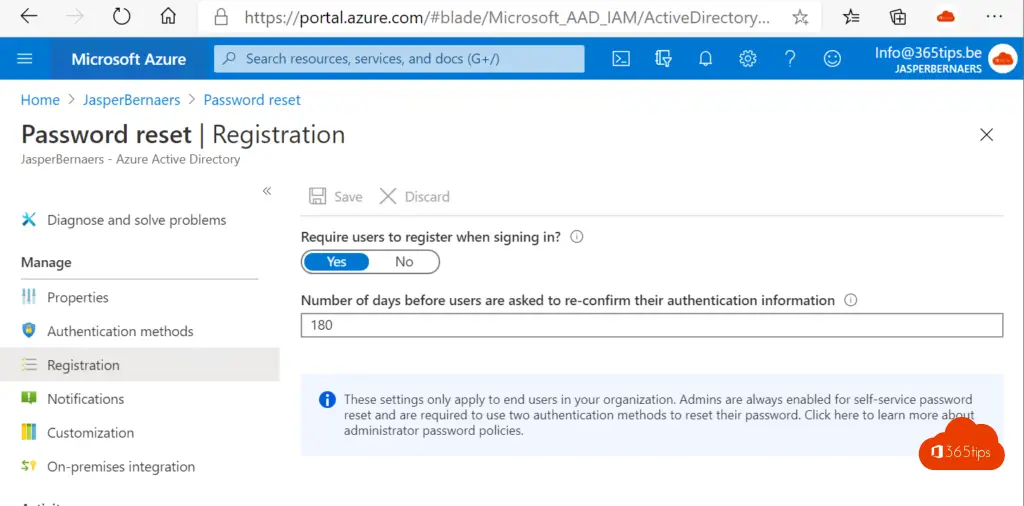This screenshot has width=1024, height=506.
Task: Open the portal settings gear icon
Action: (x=748, y=59)
